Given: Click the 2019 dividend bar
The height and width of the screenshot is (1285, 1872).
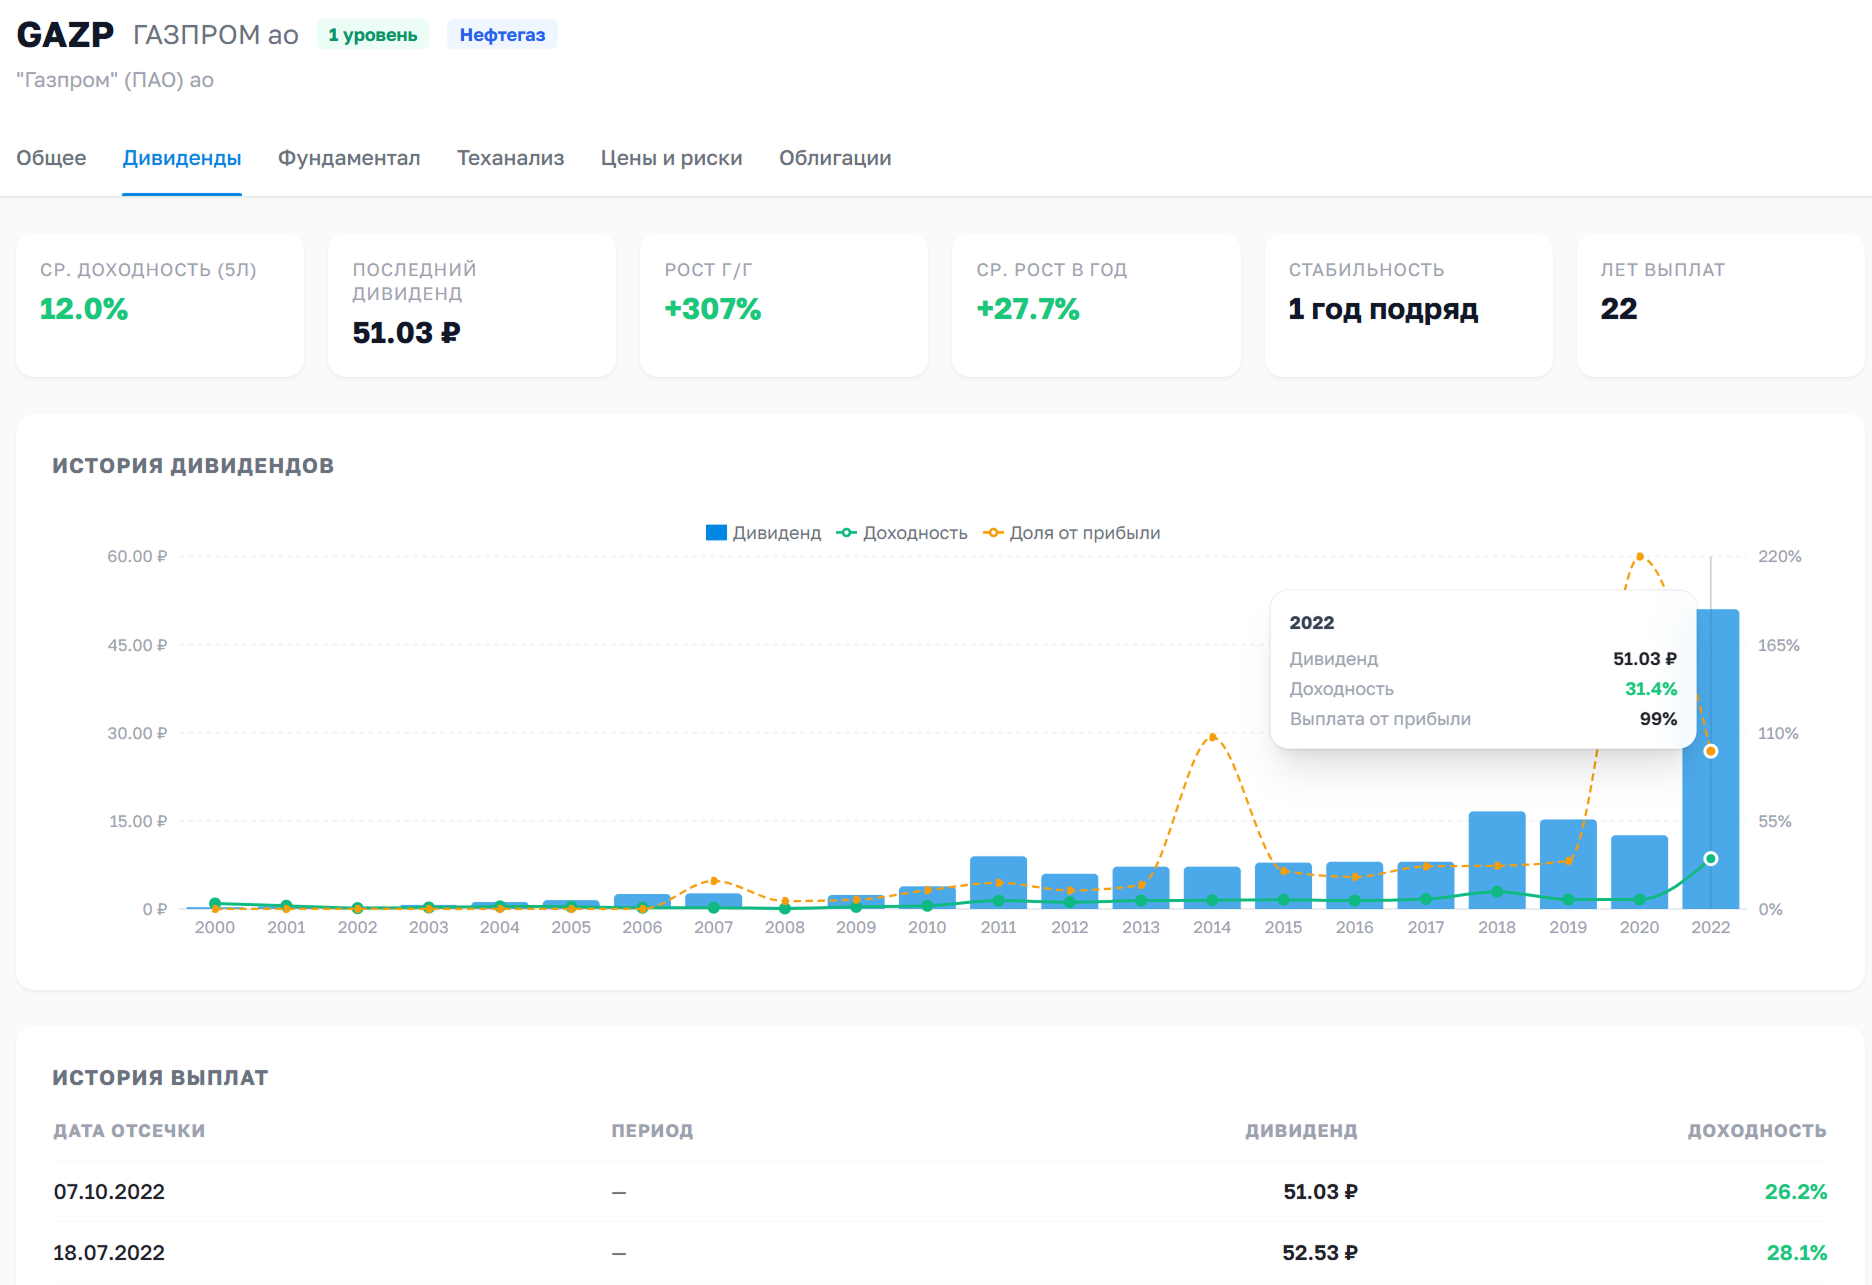Looking at the screenshot, I should [x=1568, y=864].
